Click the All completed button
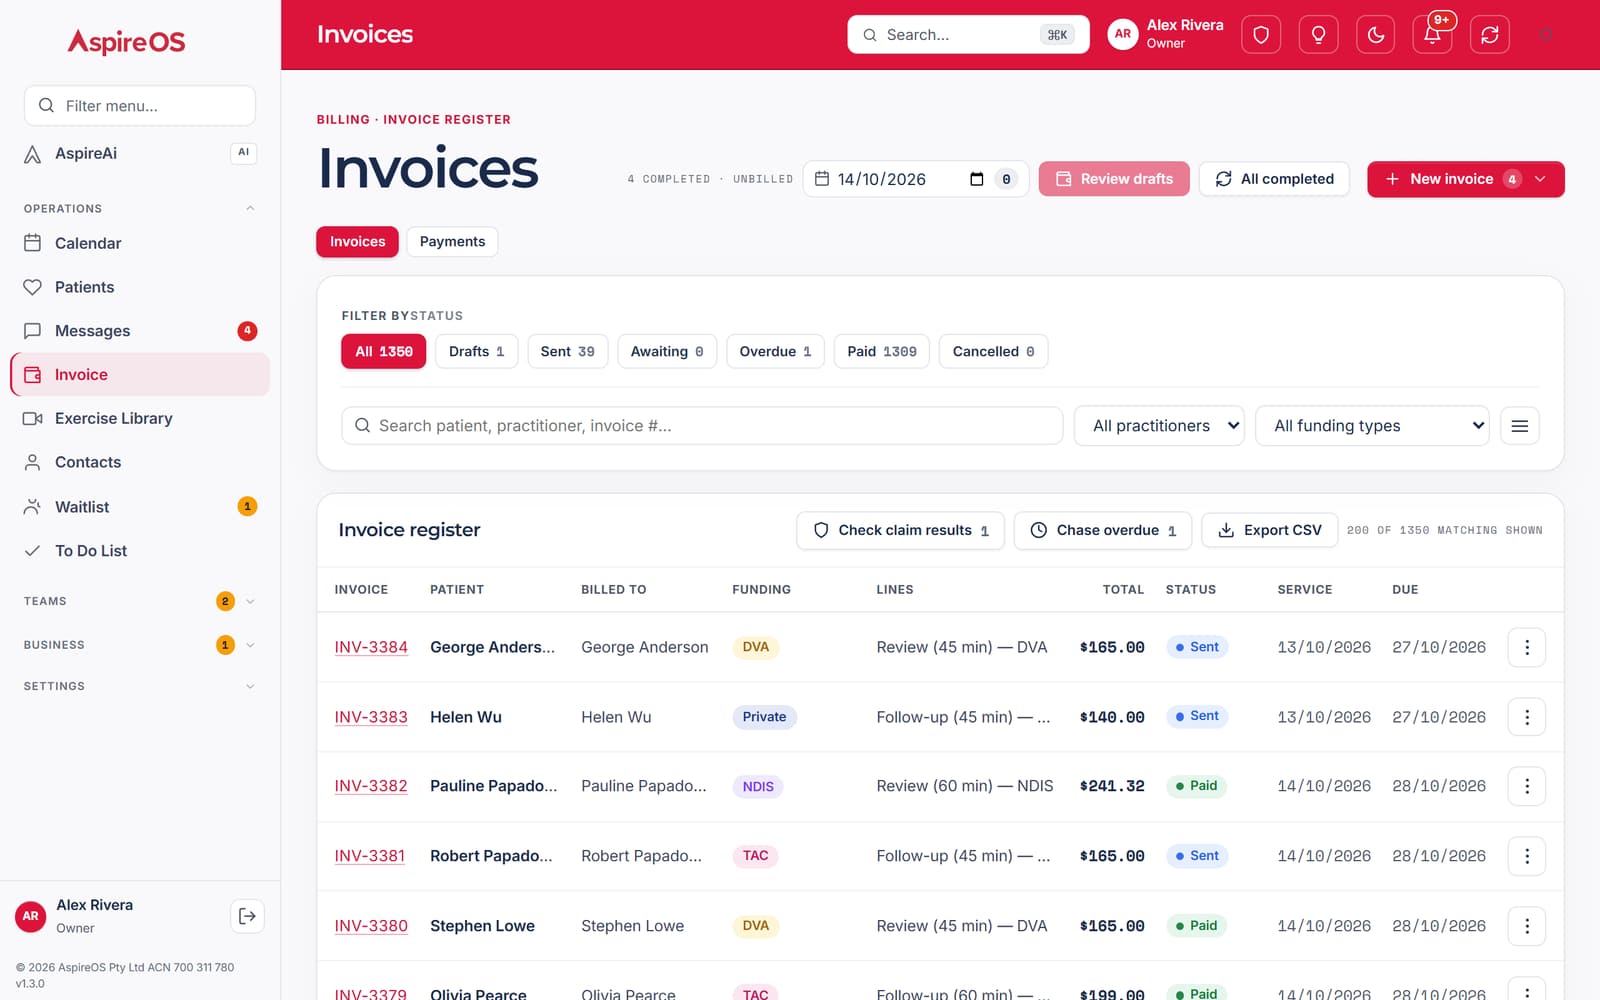Screen dimensions: 1600x1000 tap(1274, 179)
